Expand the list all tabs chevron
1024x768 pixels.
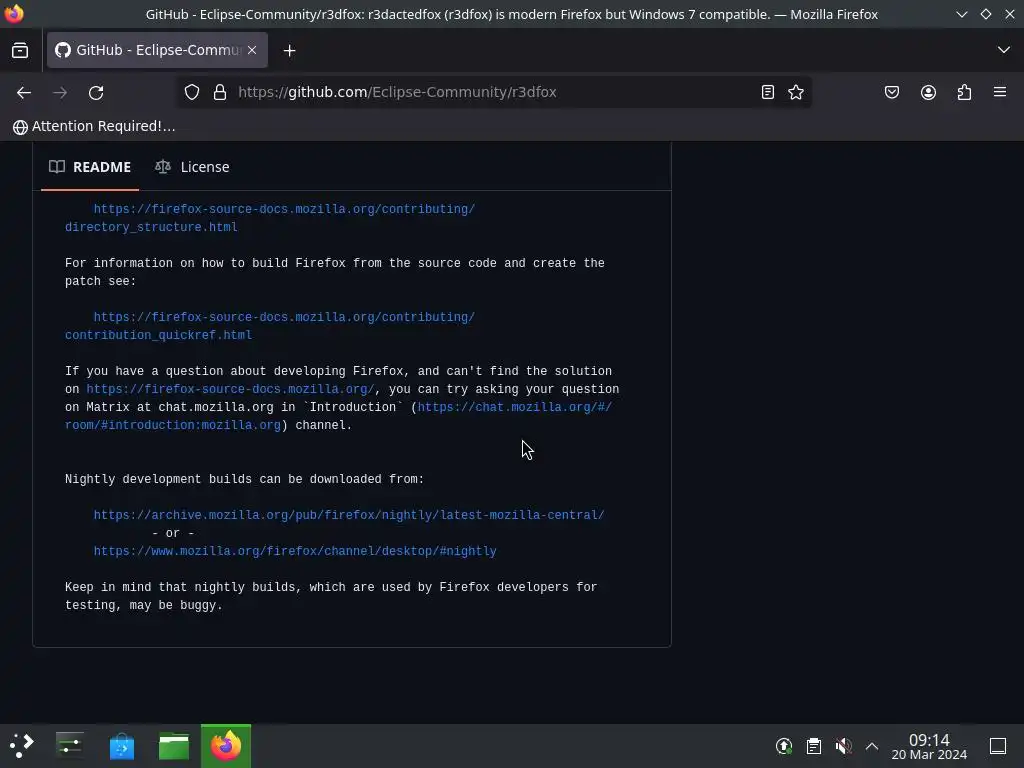(1003, 50)
